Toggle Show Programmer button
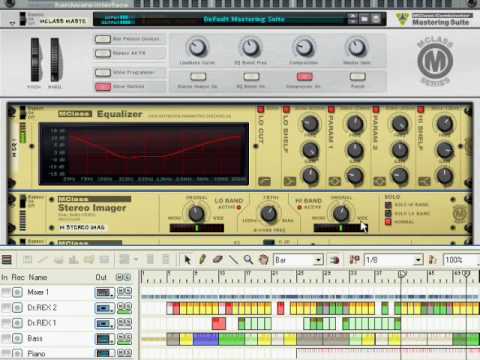 pyautogui.click(x=103, y=72)
